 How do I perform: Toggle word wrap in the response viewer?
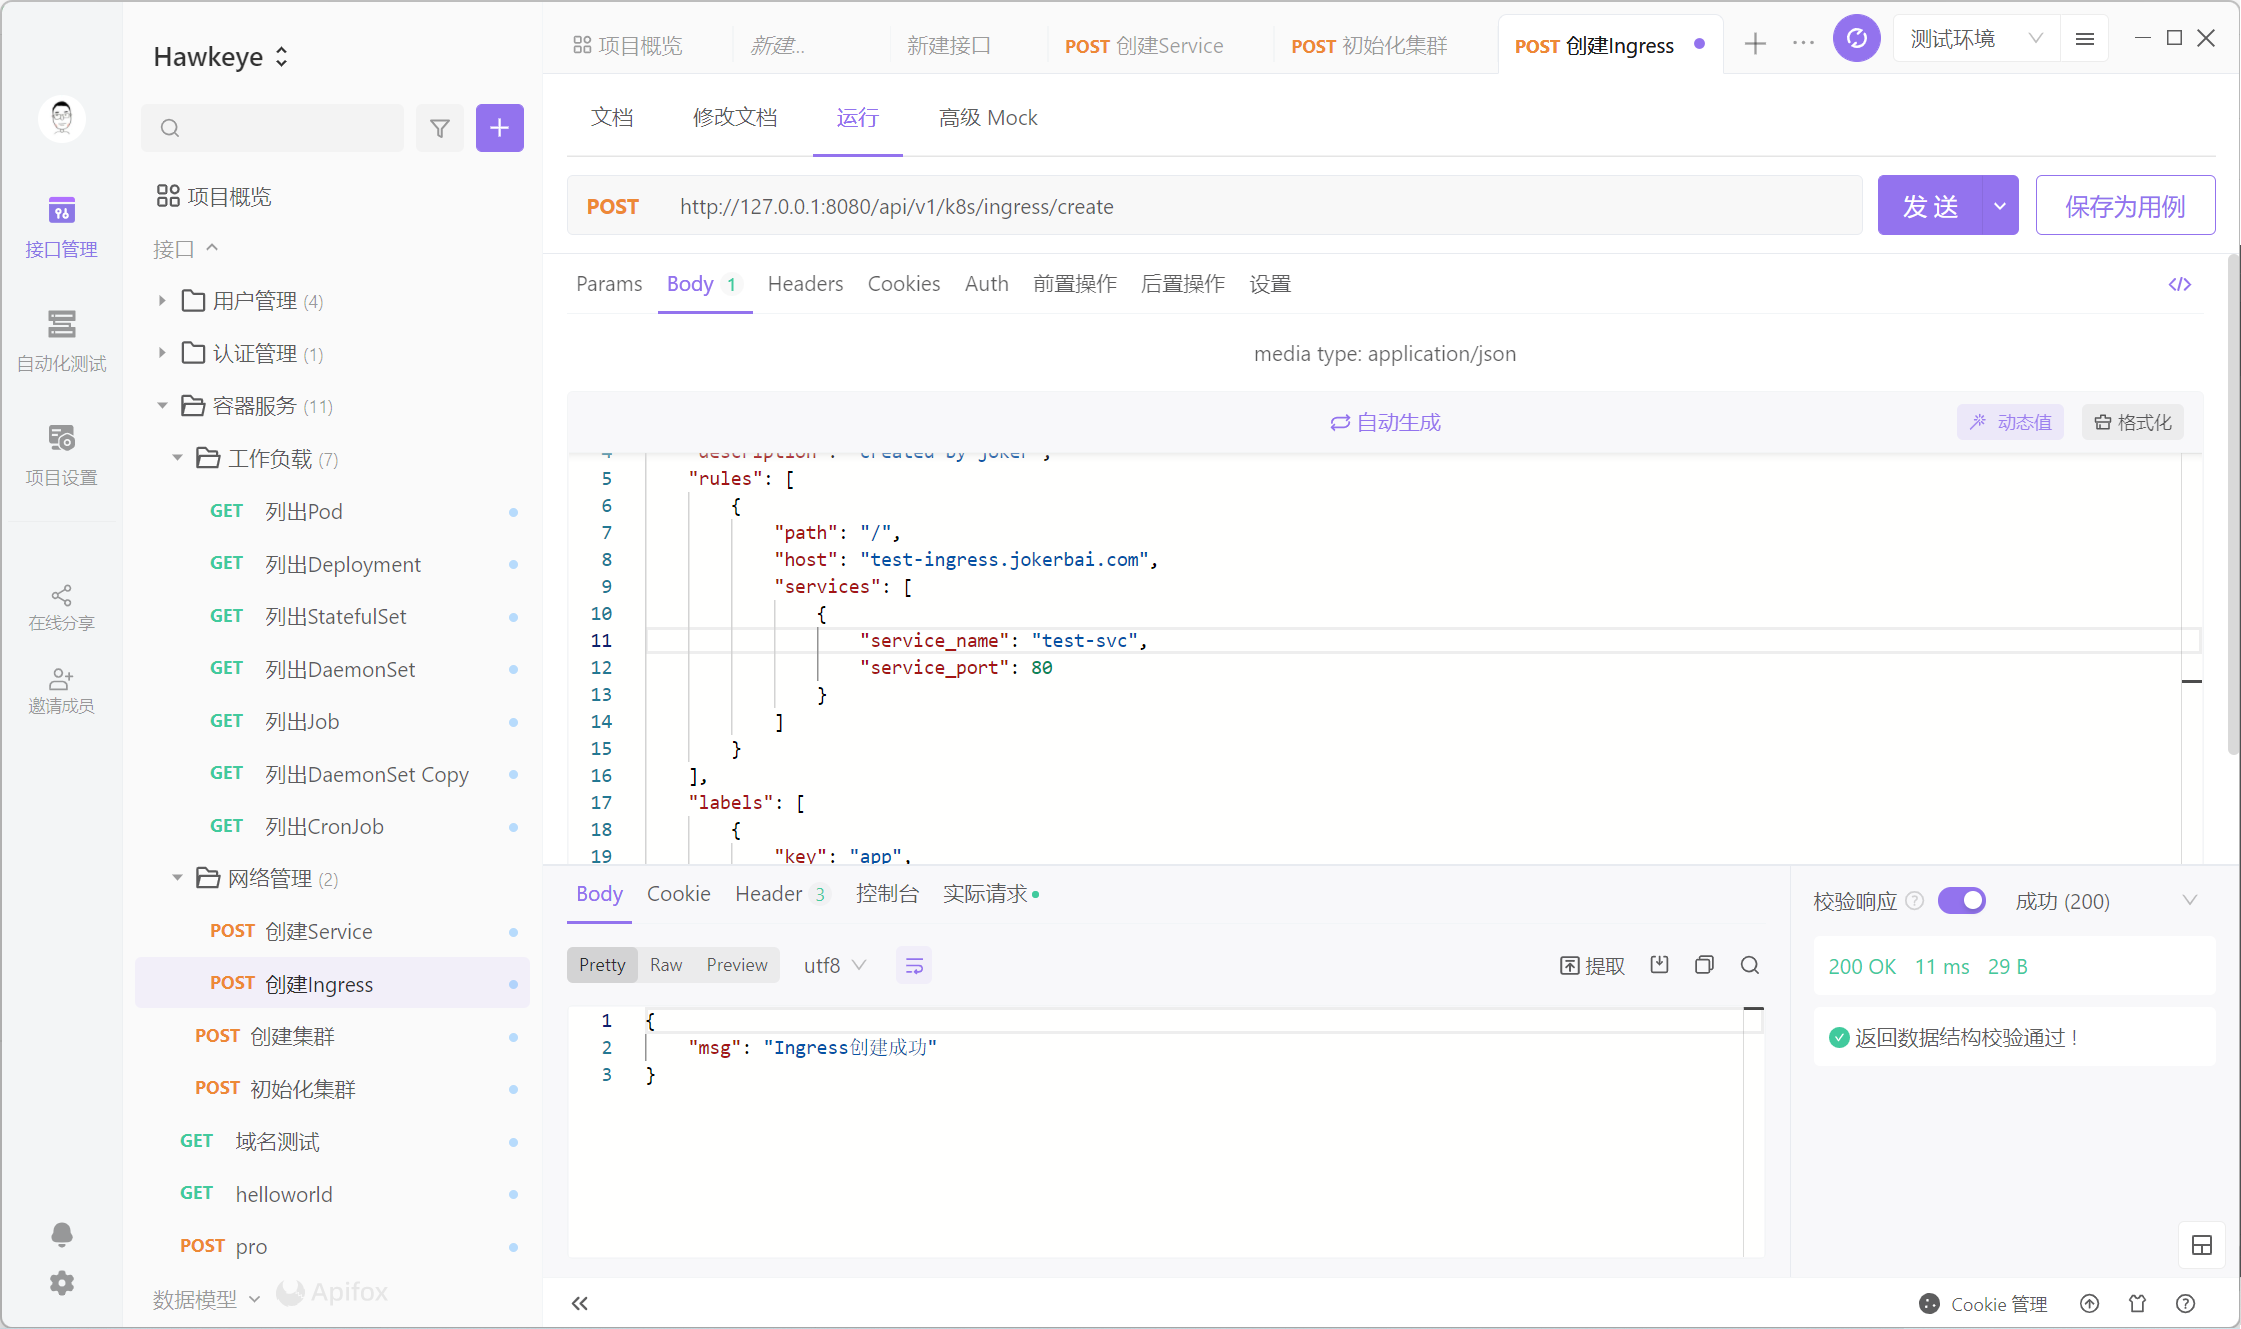[914, 965]
